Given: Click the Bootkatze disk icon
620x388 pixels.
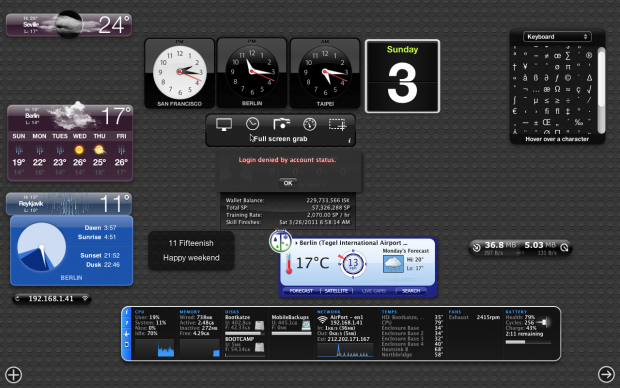Looking at the screenshot, I should click(x=260, y=326).
